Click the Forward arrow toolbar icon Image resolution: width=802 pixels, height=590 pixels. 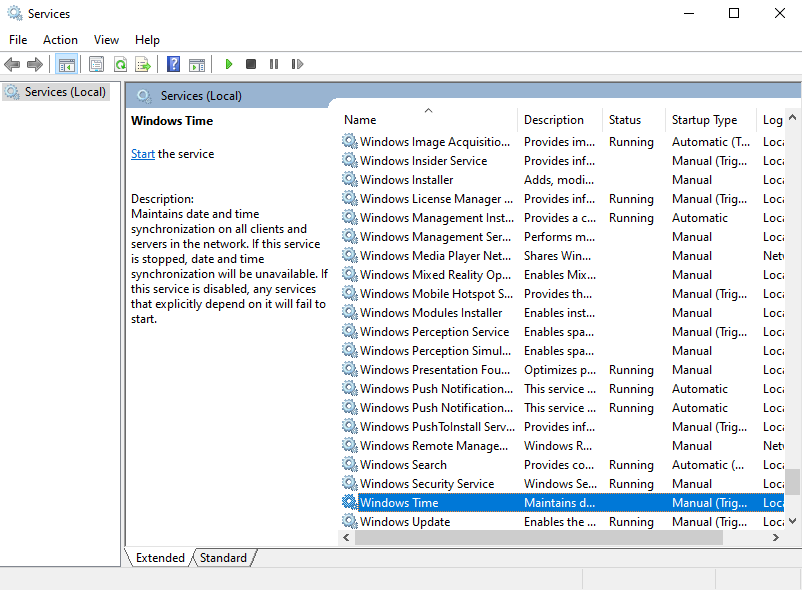point(35,64)
